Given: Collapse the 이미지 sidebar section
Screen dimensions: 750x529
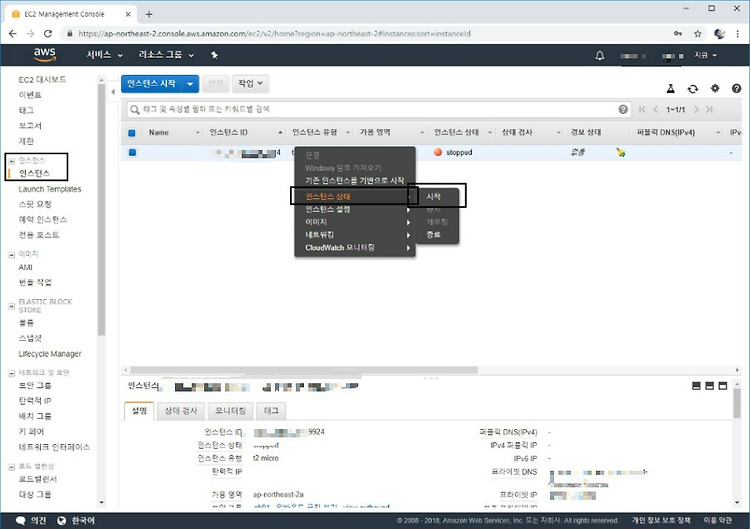Looking at the screenshot, I should tap(12, 254).
